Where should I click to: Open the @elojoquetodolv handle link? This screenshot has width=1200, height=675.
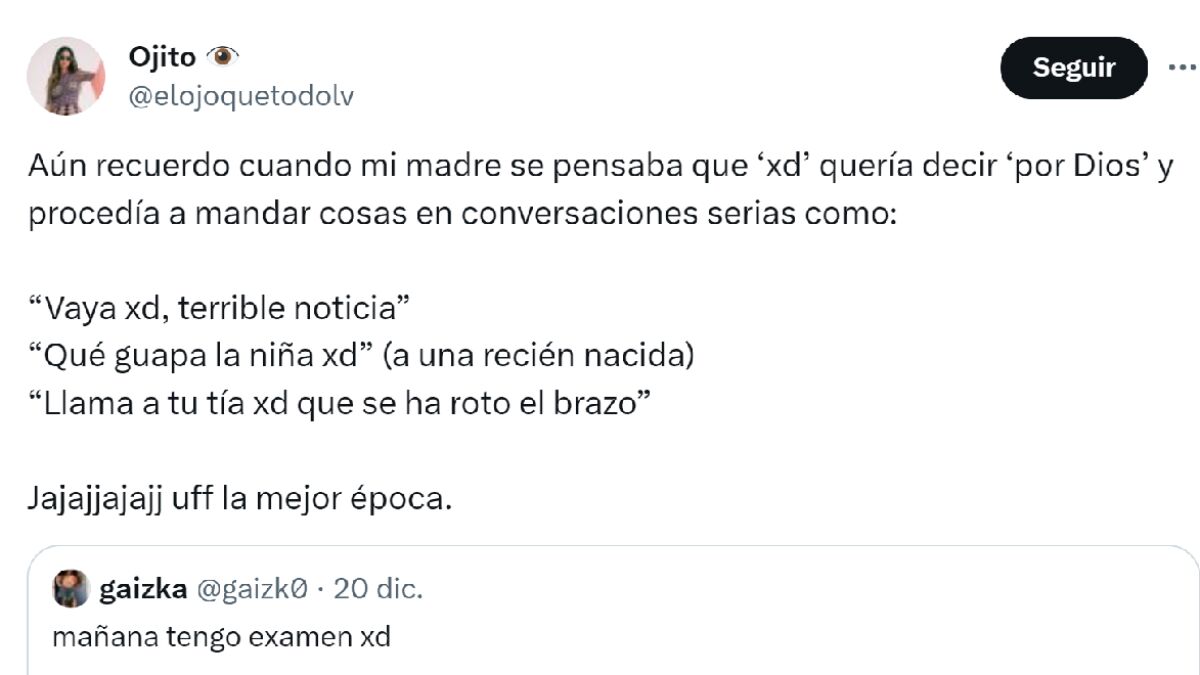tap(240, 96)
